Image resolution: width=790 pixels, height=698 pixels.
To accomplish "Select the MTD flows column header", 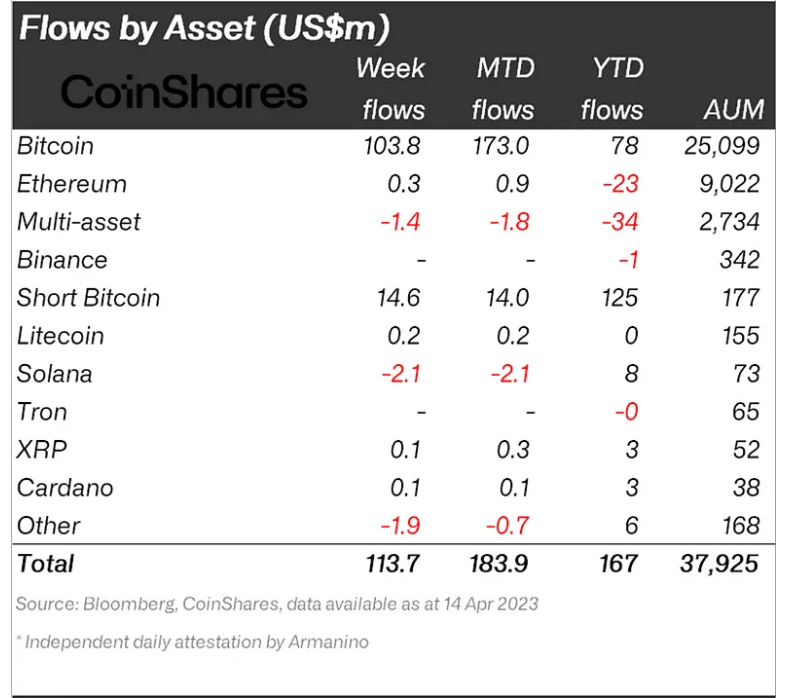I will tap(503, 89).
